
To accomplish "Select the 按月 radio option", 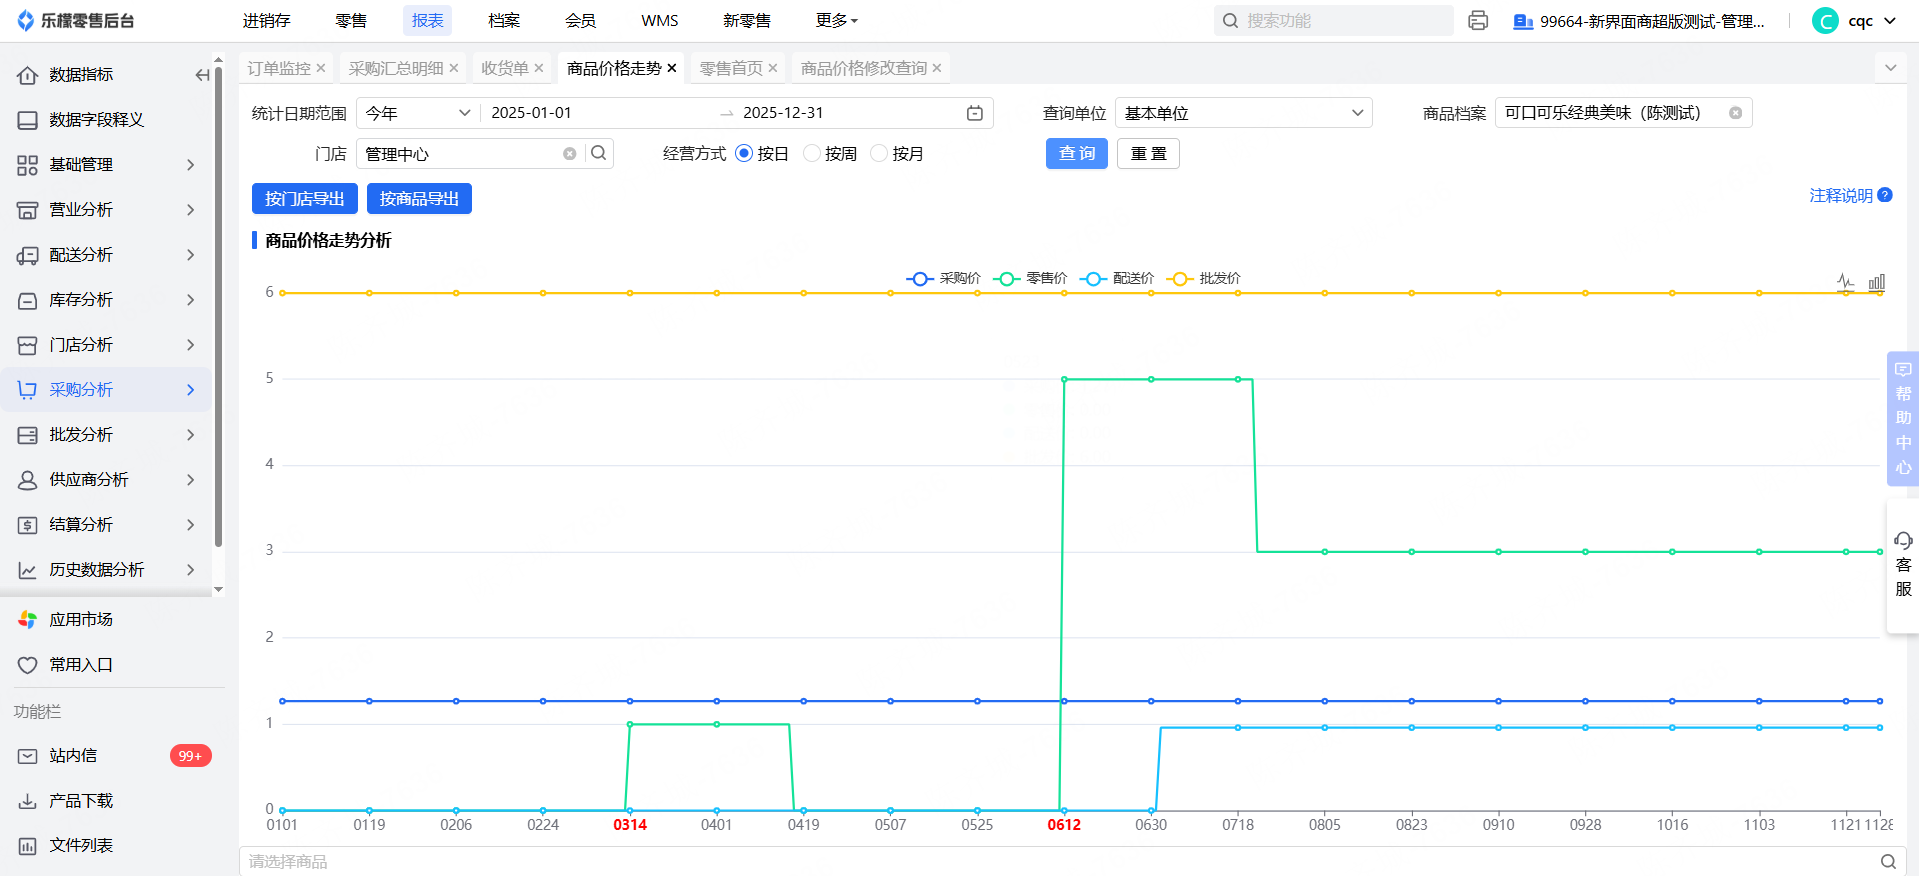I will tap(879, 153).
